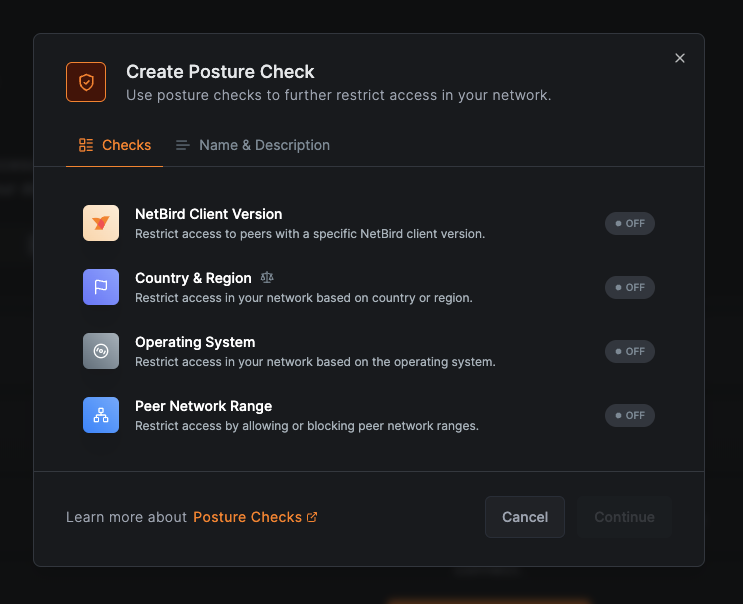Enable the NetBird Client Version check
Viewport: 743px width, 604px height.
pyautogui.click(x=629, y=223)
